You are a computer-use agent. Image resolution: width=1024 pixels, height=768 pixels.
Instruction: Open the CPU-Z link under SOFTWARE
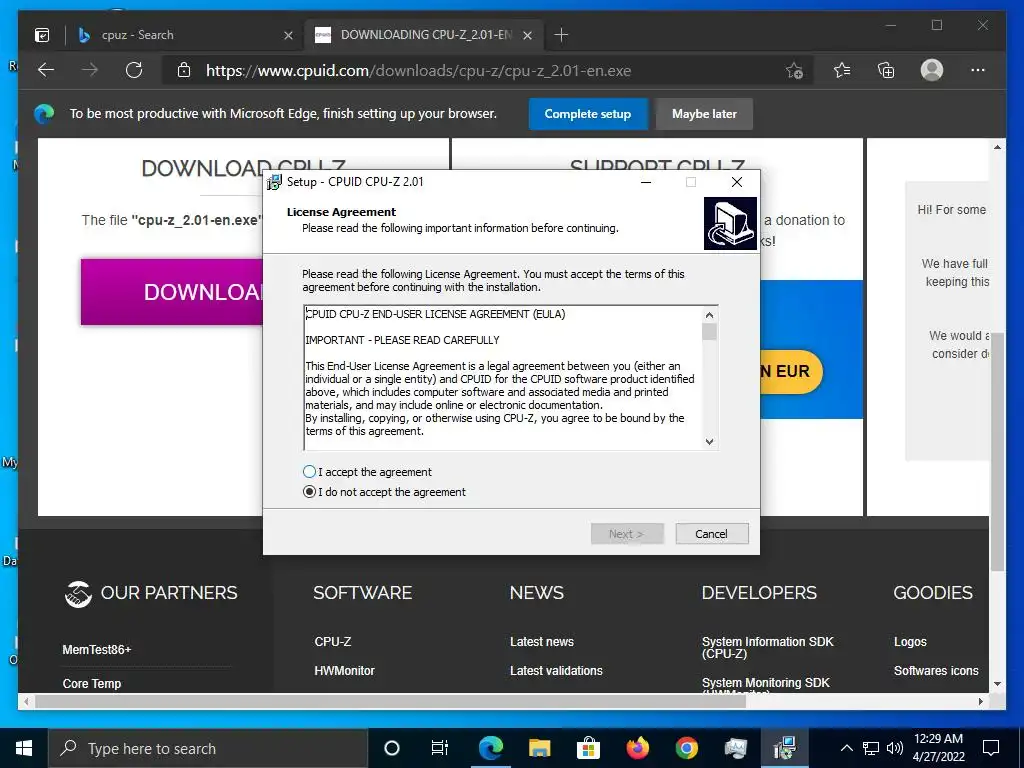332,641
